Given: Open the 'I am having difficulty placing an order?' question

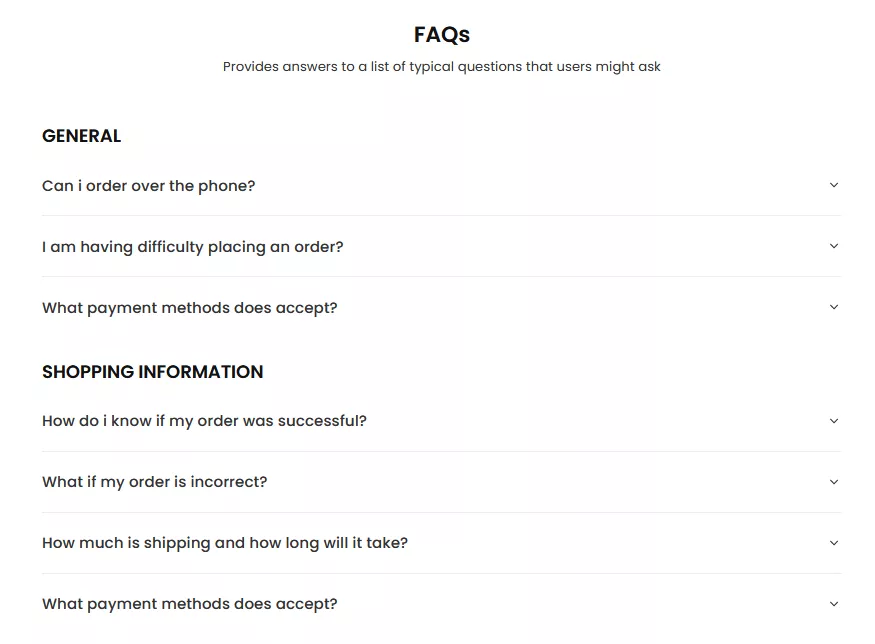Looking at the screenshot, I should tap(192, 246).
